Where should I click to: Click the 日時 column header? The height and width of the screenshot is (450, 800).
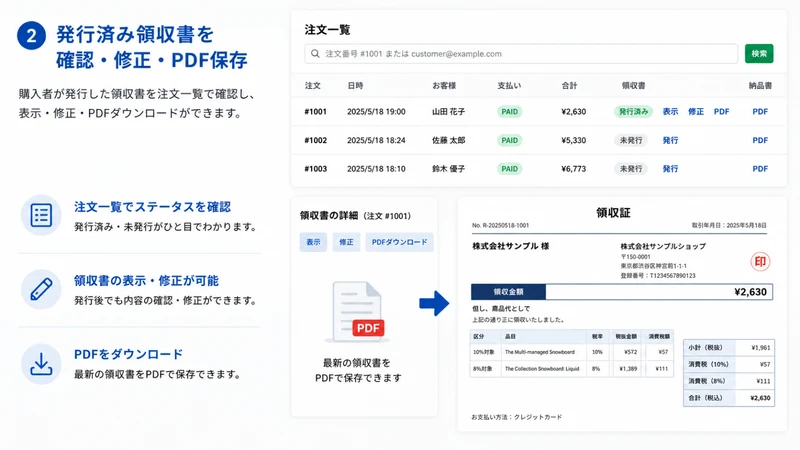pyautogui.click(x=355, y=85)
